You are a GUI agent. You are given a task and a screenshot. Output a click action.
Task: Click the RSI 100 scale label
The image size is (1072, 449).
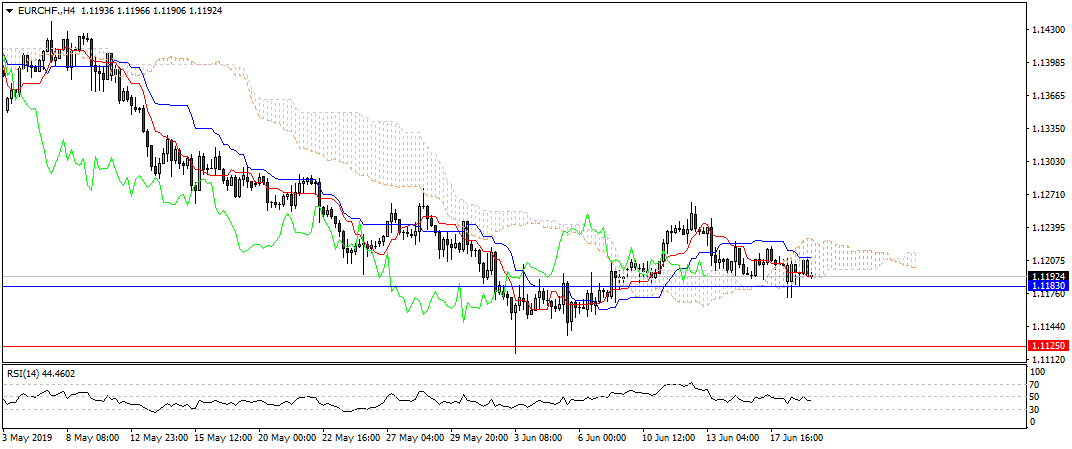click(x=1041, y=372)
